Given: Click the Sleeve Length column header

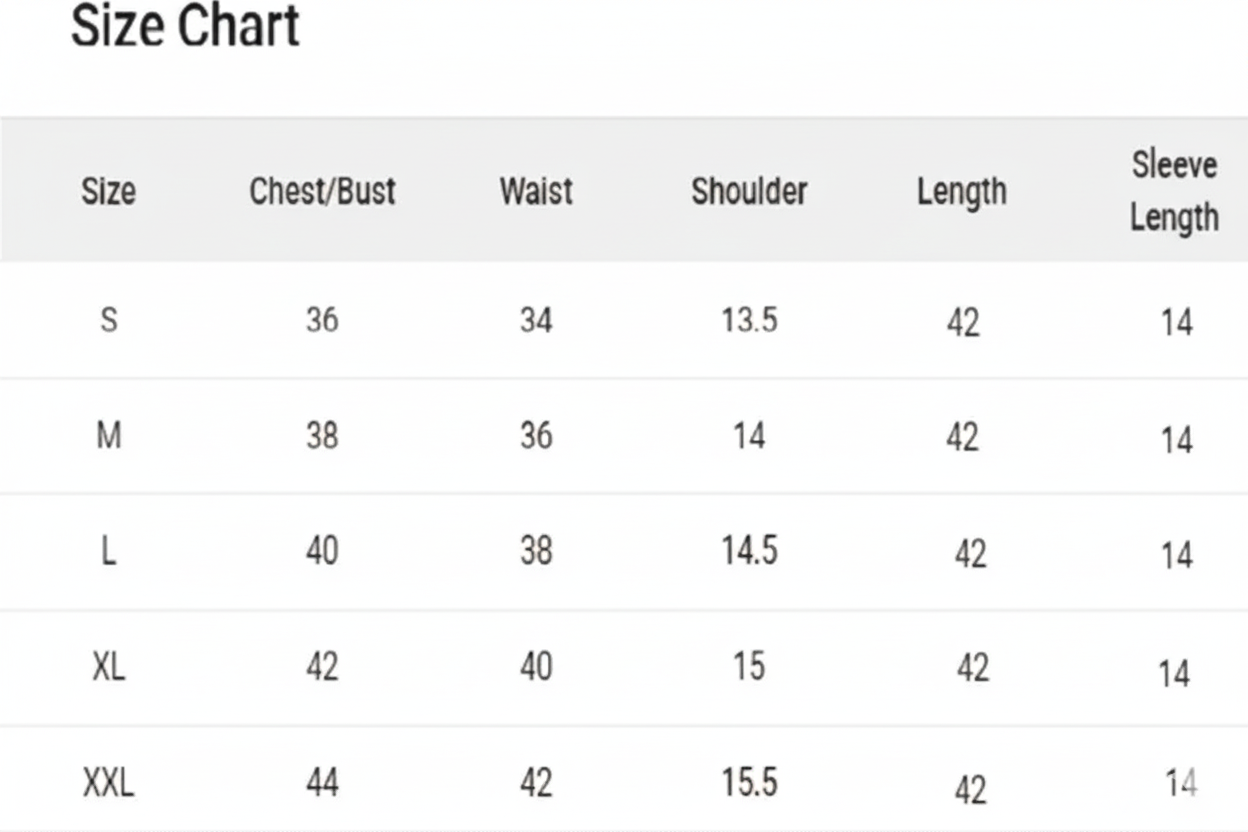Looking at the screenshot, I should (1174, 191).
